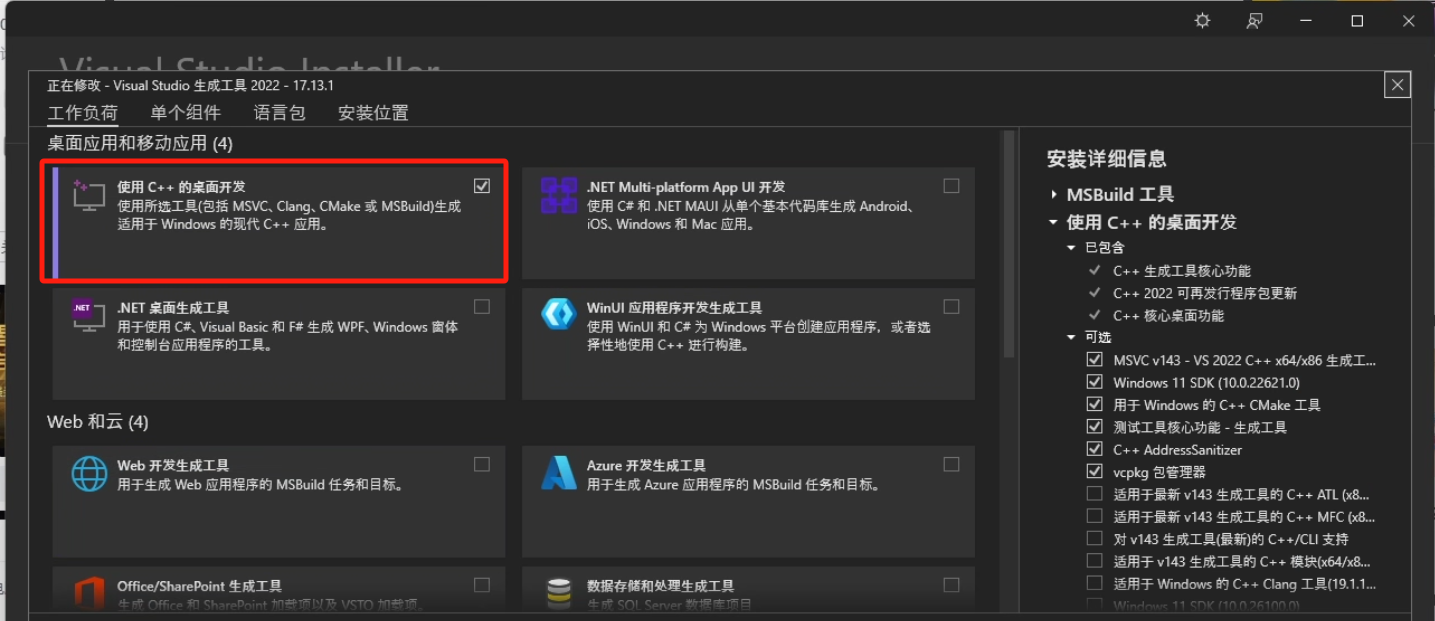Image resolution: width=1435 pixels, height=621 pixels.
Task: Click the 安装详细信息 heading
Action: tap(1106, 158)
